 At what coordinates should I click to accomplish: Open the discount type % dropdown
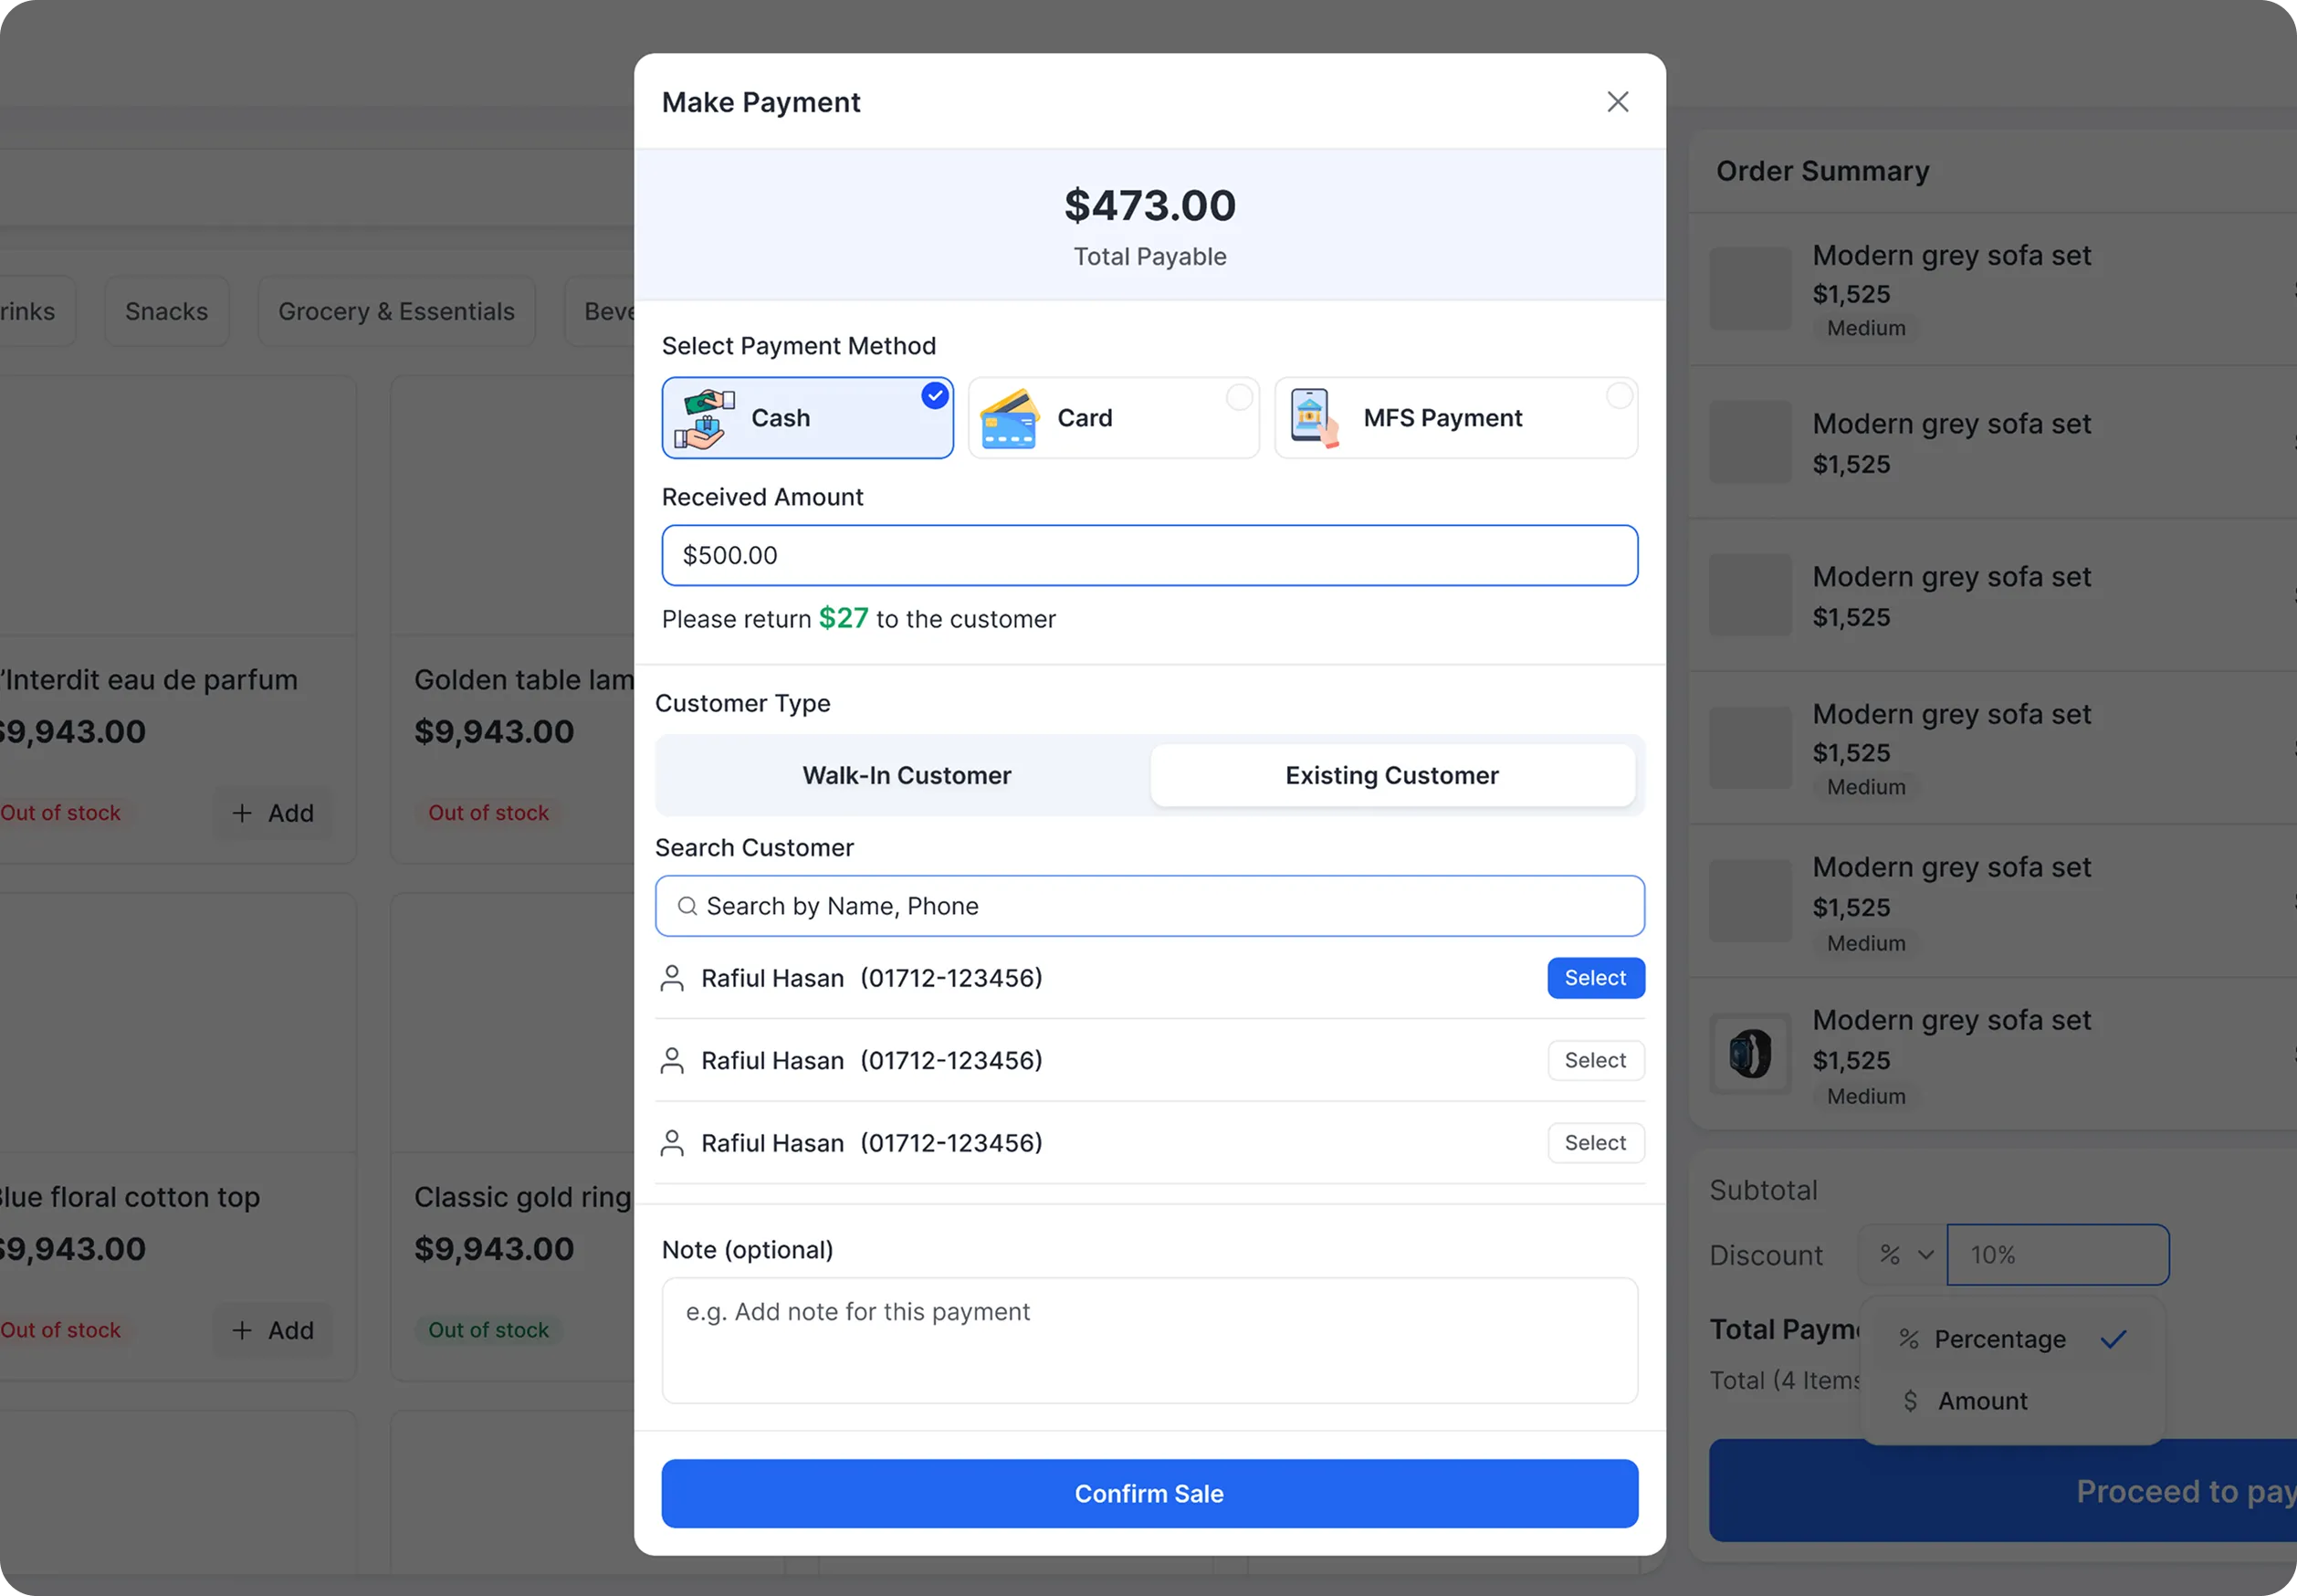[x=1904, y=1255]
